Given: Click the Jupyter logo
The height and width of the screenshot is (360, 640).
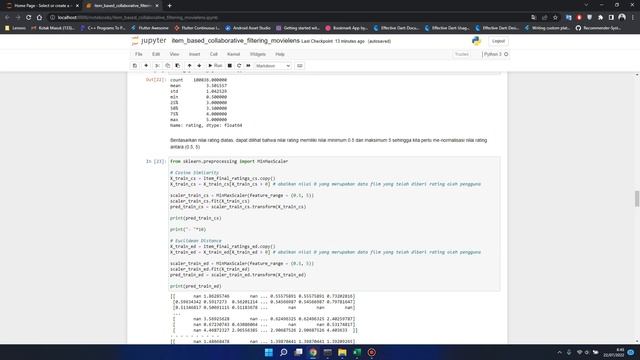Looking at the screenshot, I should (x=149, y=41).
